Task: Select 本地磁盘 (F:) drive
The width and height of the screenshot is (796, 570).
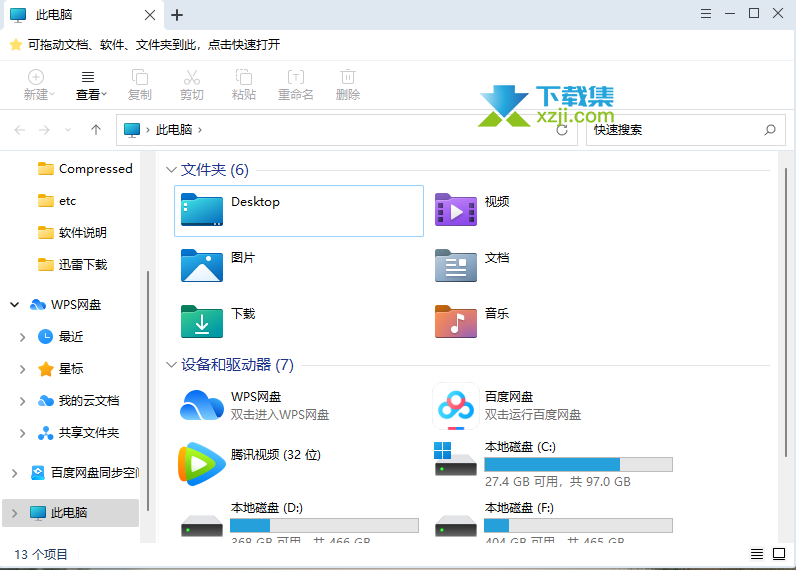Action: tap(553, 523)
